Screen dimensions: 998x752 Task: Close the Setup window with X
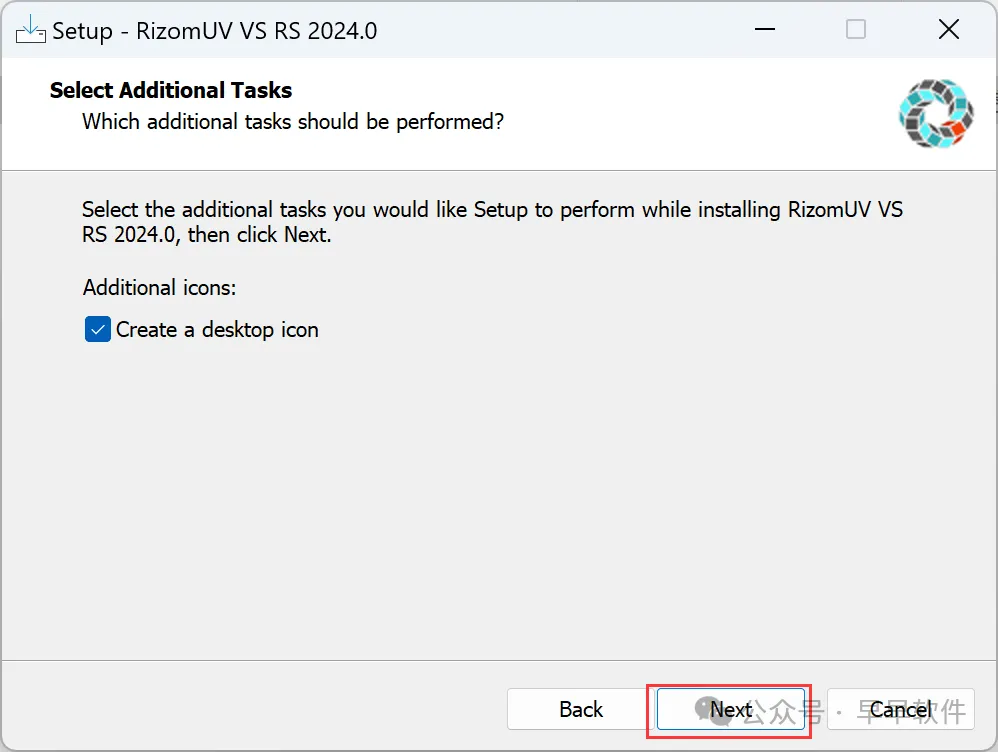click(x=948, y=30)
